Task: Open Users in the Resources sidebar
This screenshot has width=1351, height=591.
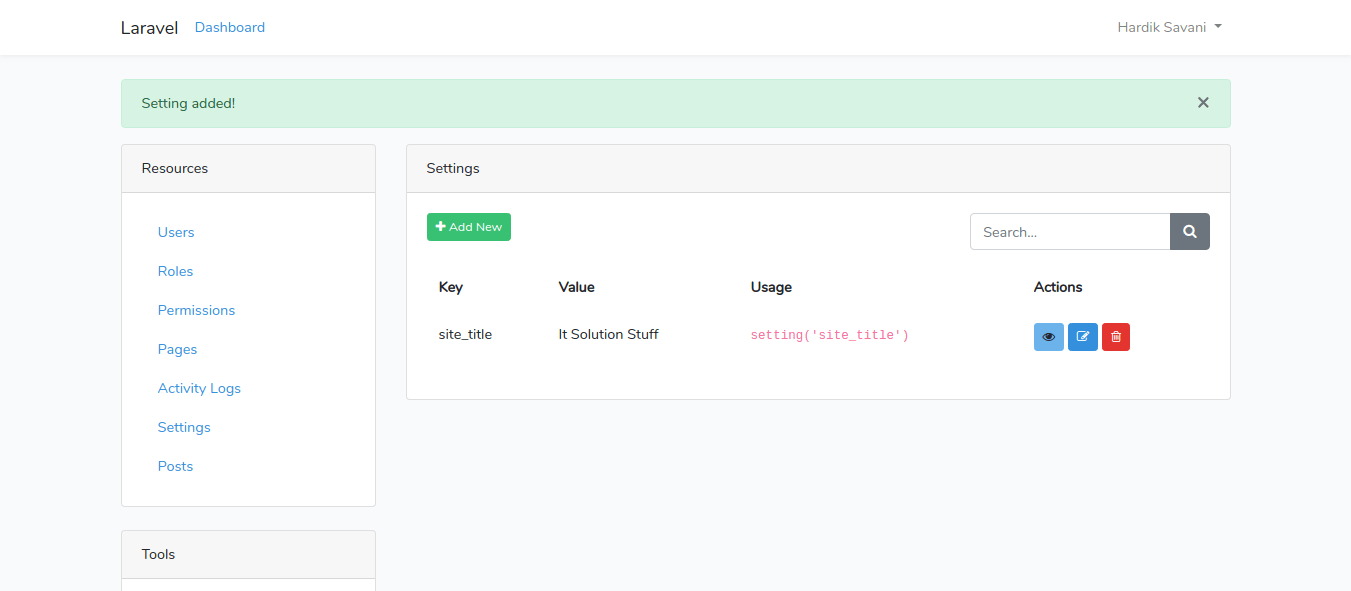Action: click(176, 232)
